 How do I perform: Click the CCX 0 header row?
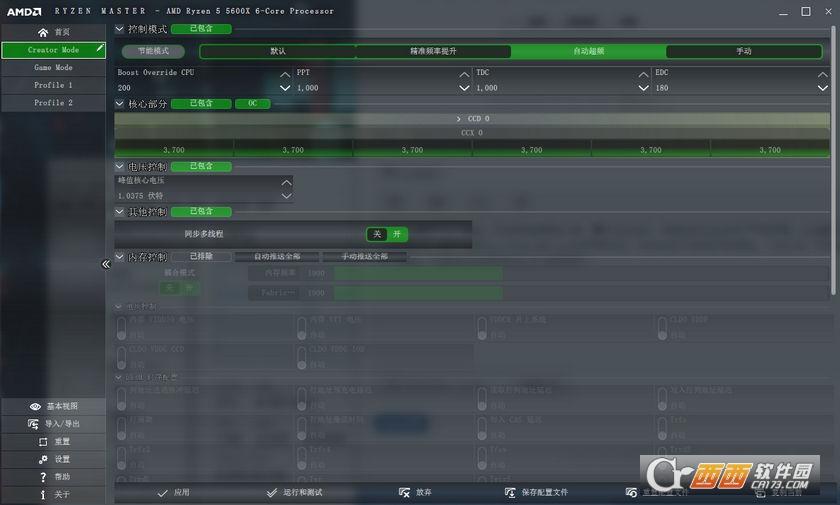[x=472, y=133]
